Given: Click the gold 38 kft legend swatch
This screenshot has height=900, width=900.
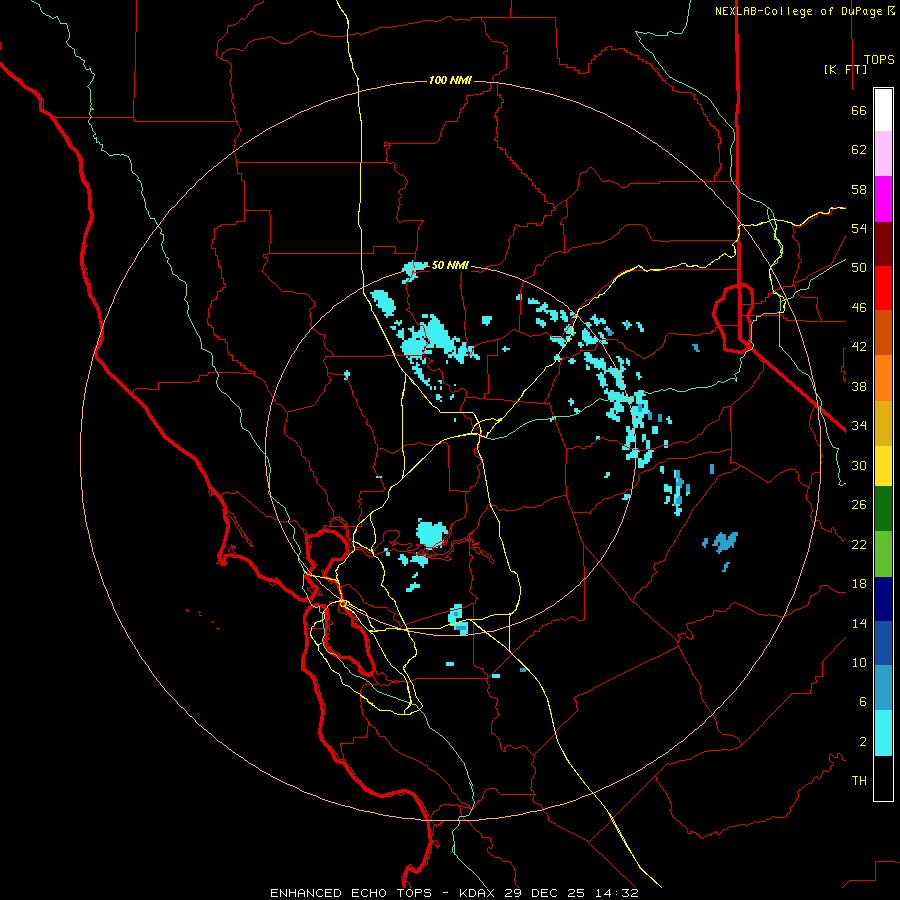Looking at the screenshot, I should pyautogui.click(x=883, y=423).
